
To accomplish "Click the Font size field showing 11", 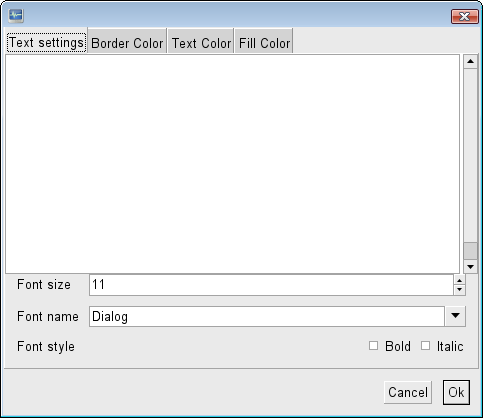I will click(x=271, y=285).
